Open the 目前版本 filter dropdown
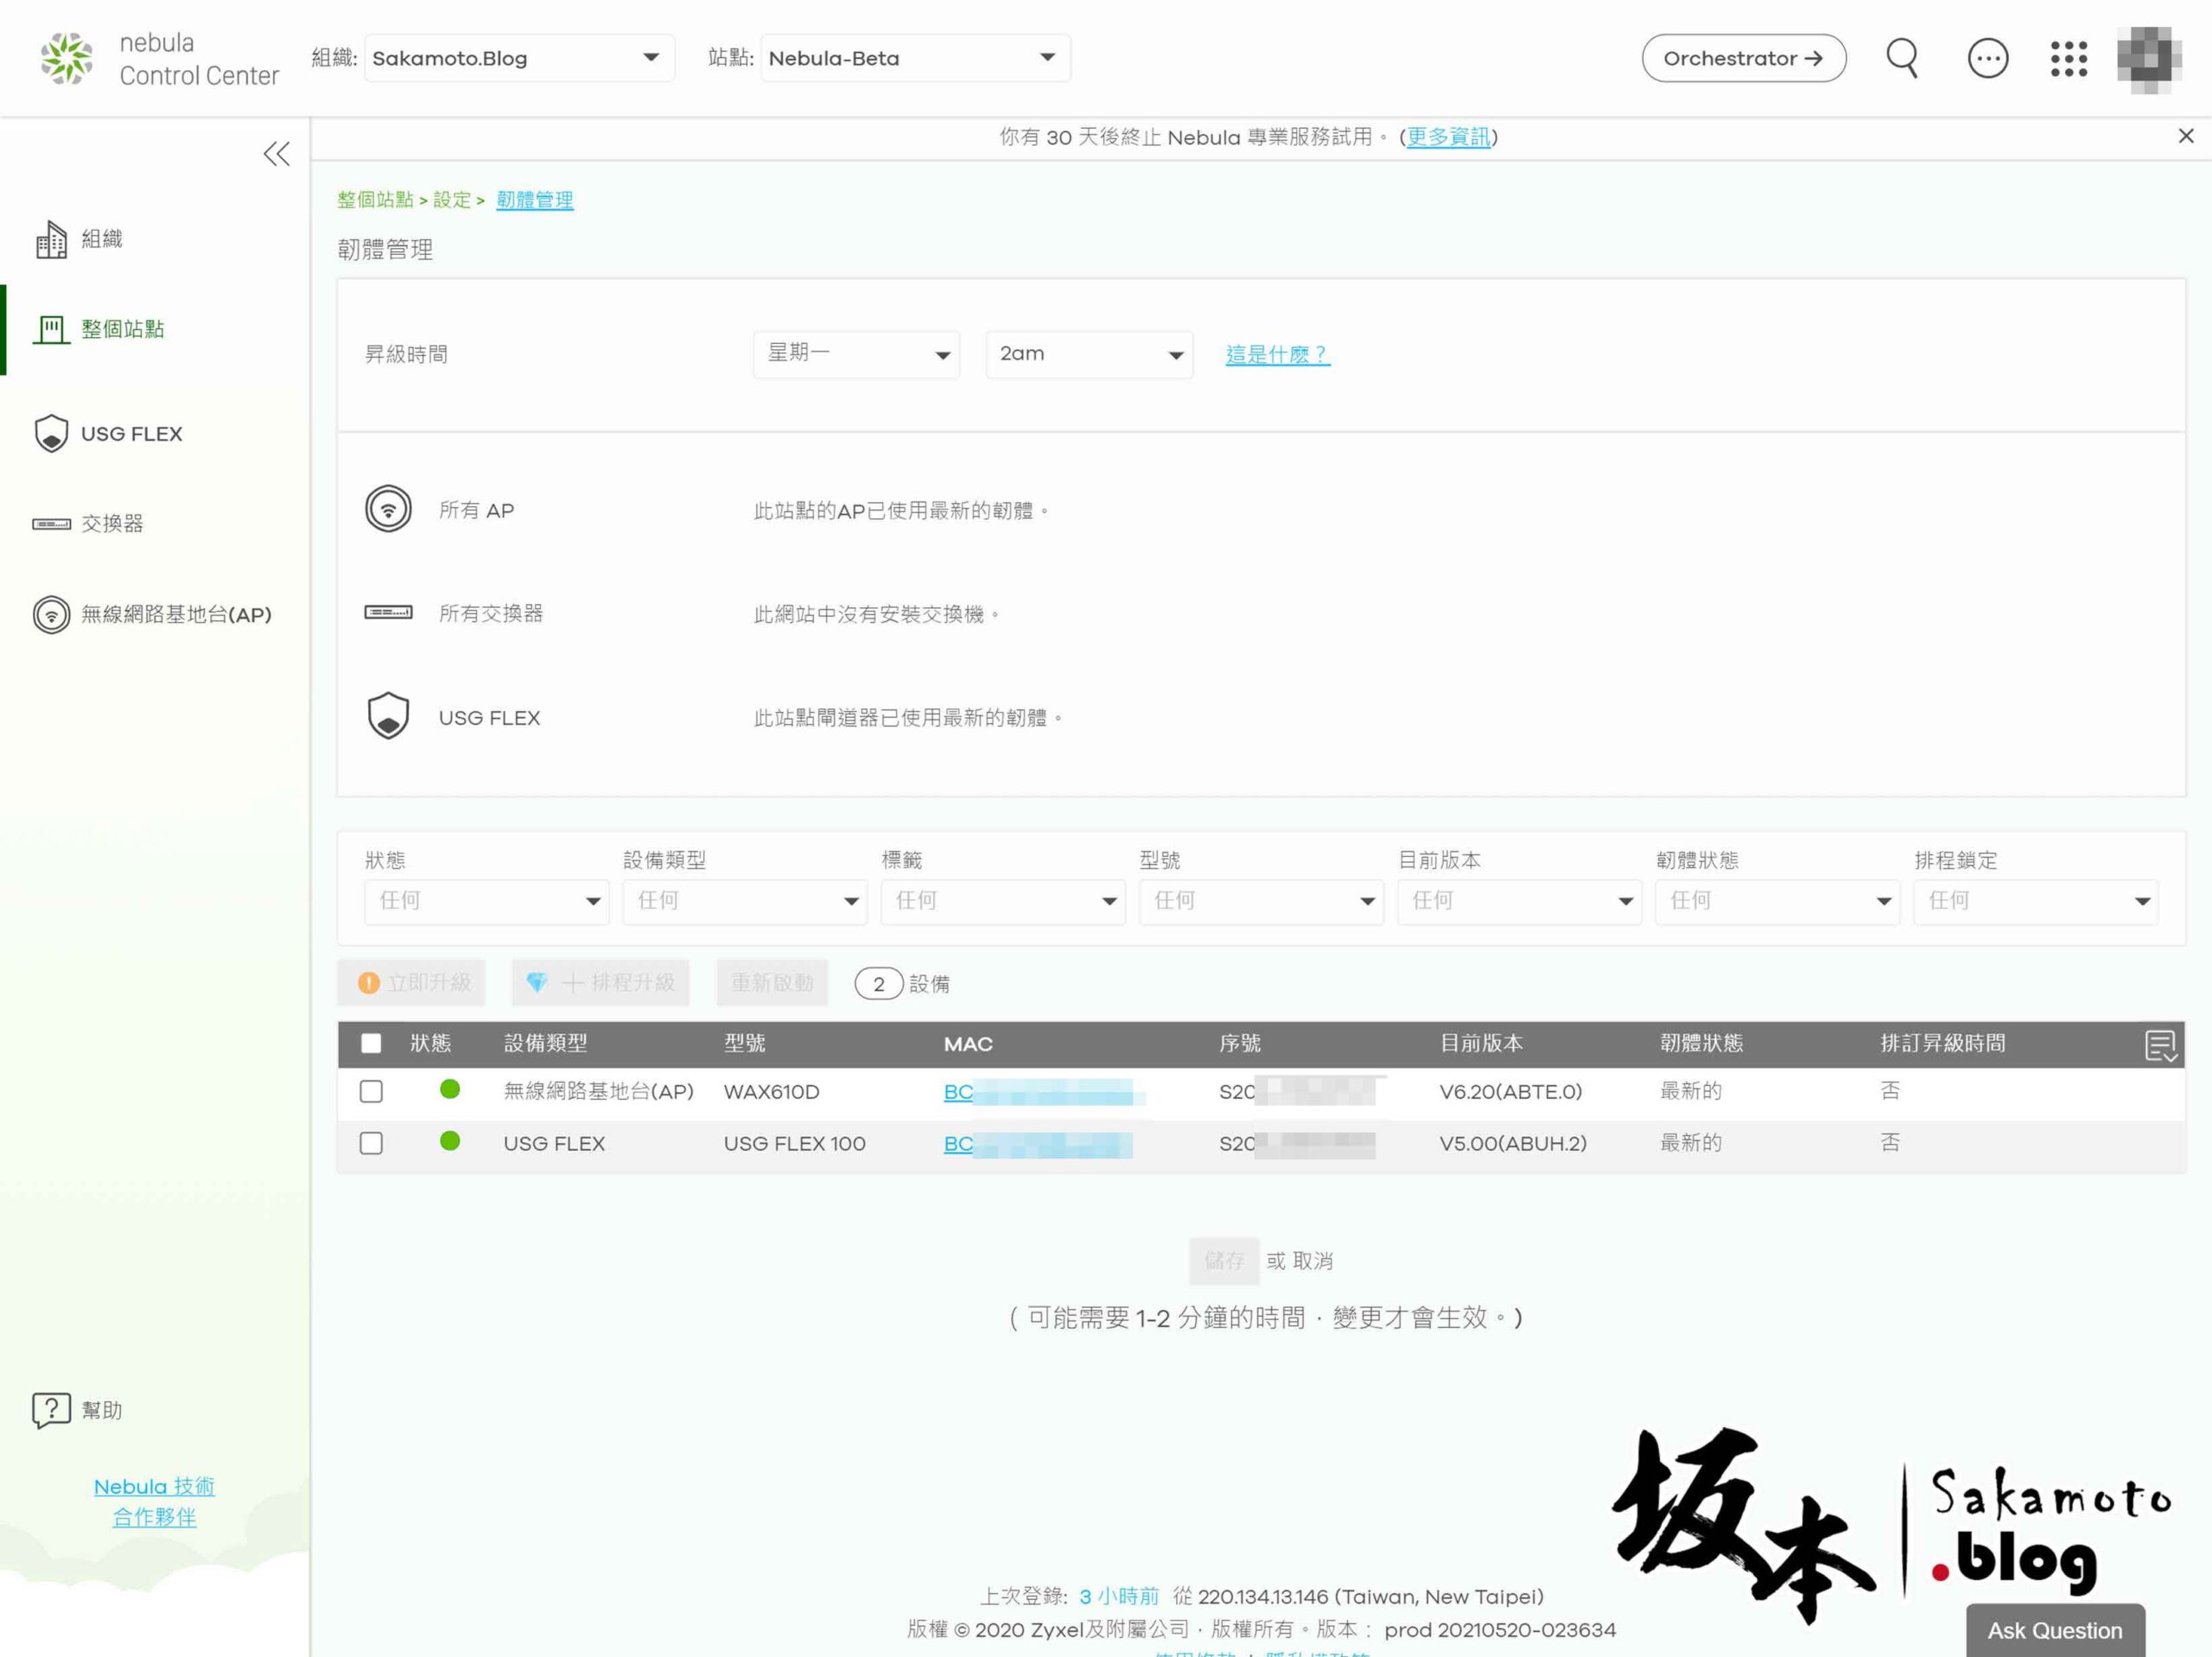Screen dimensions: 2212x1657 pyautogui.click(x=1519, y=901)
